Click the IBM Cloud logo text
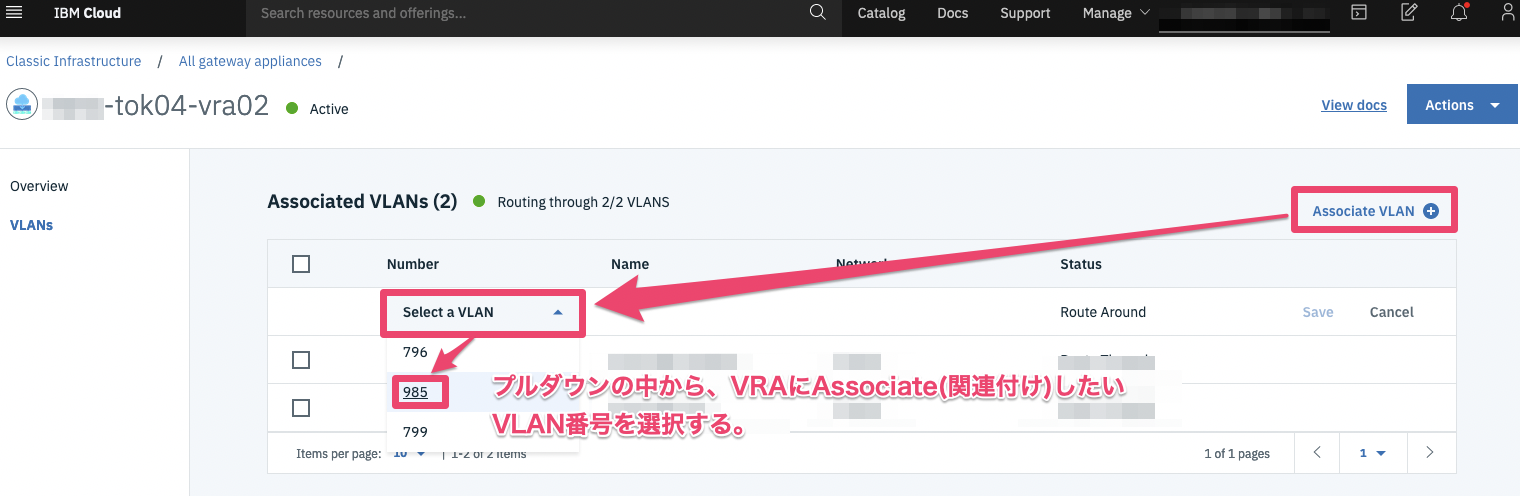Screen dimensions: 1520x496 coord(87,13)
